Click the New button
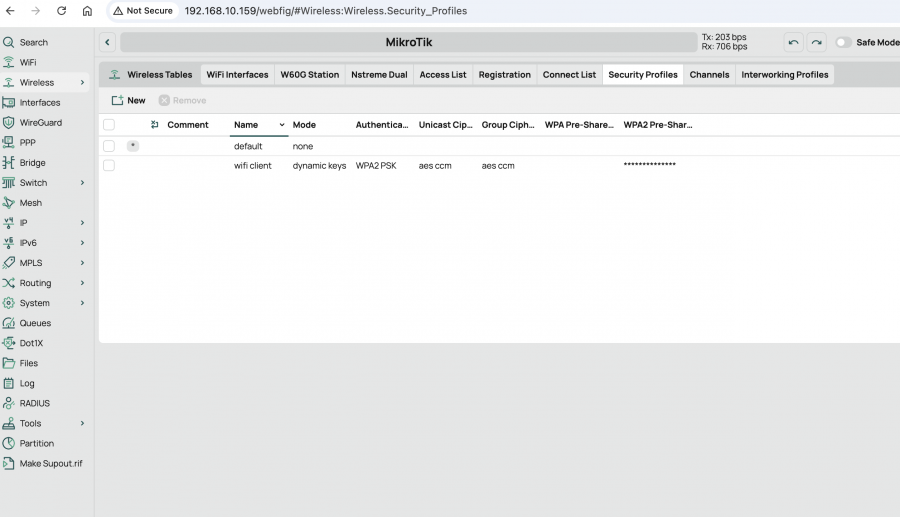This screenshot has width=900, height=517. (128, 100)
